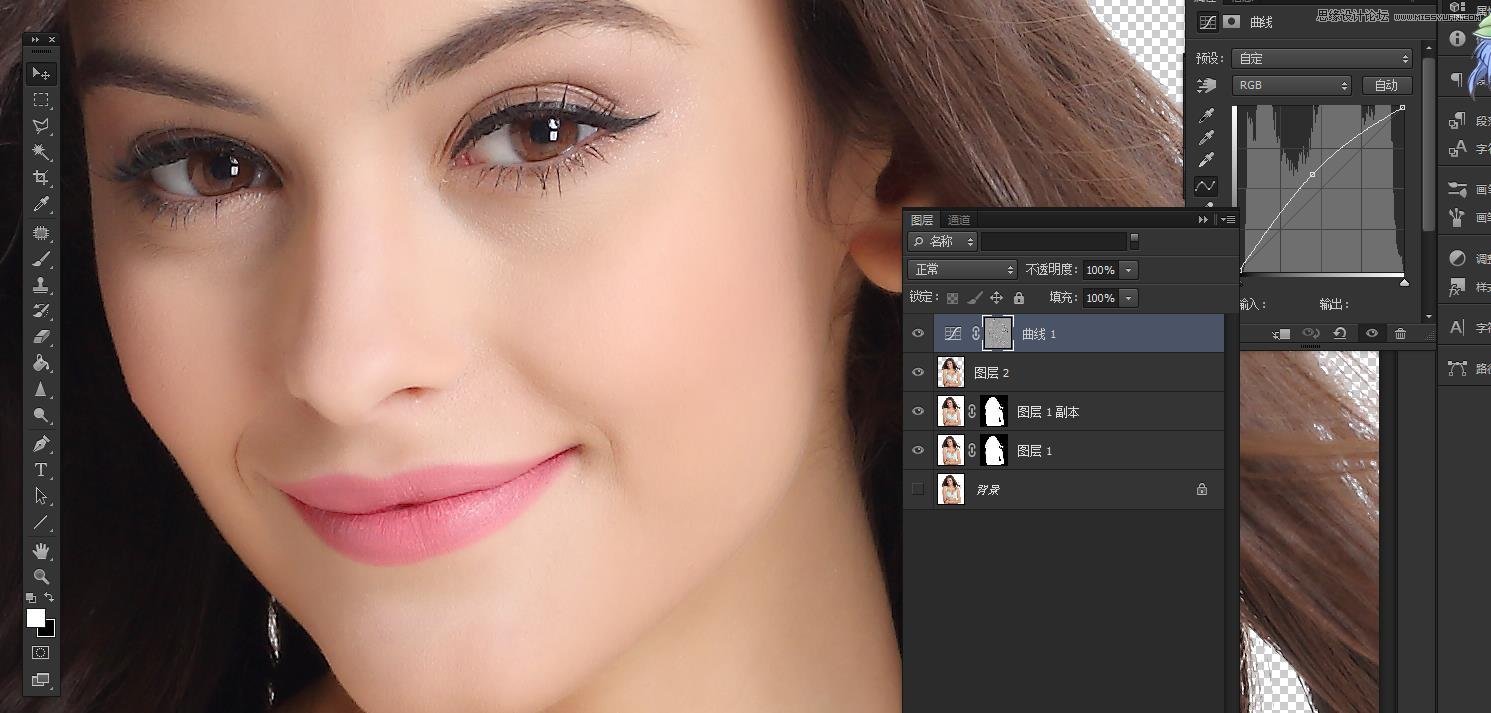Select the Dodge tool
This screenshot has width=1491, height=713.
(x=41, y=415)
